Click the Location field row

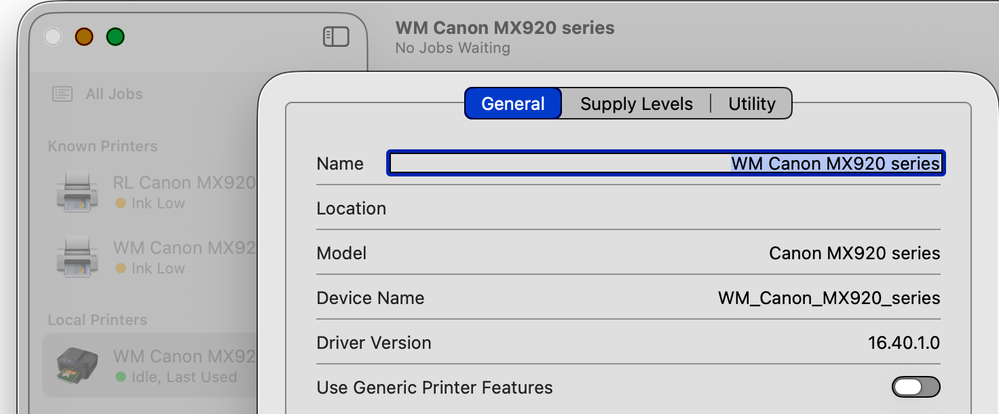coord(628,208)
